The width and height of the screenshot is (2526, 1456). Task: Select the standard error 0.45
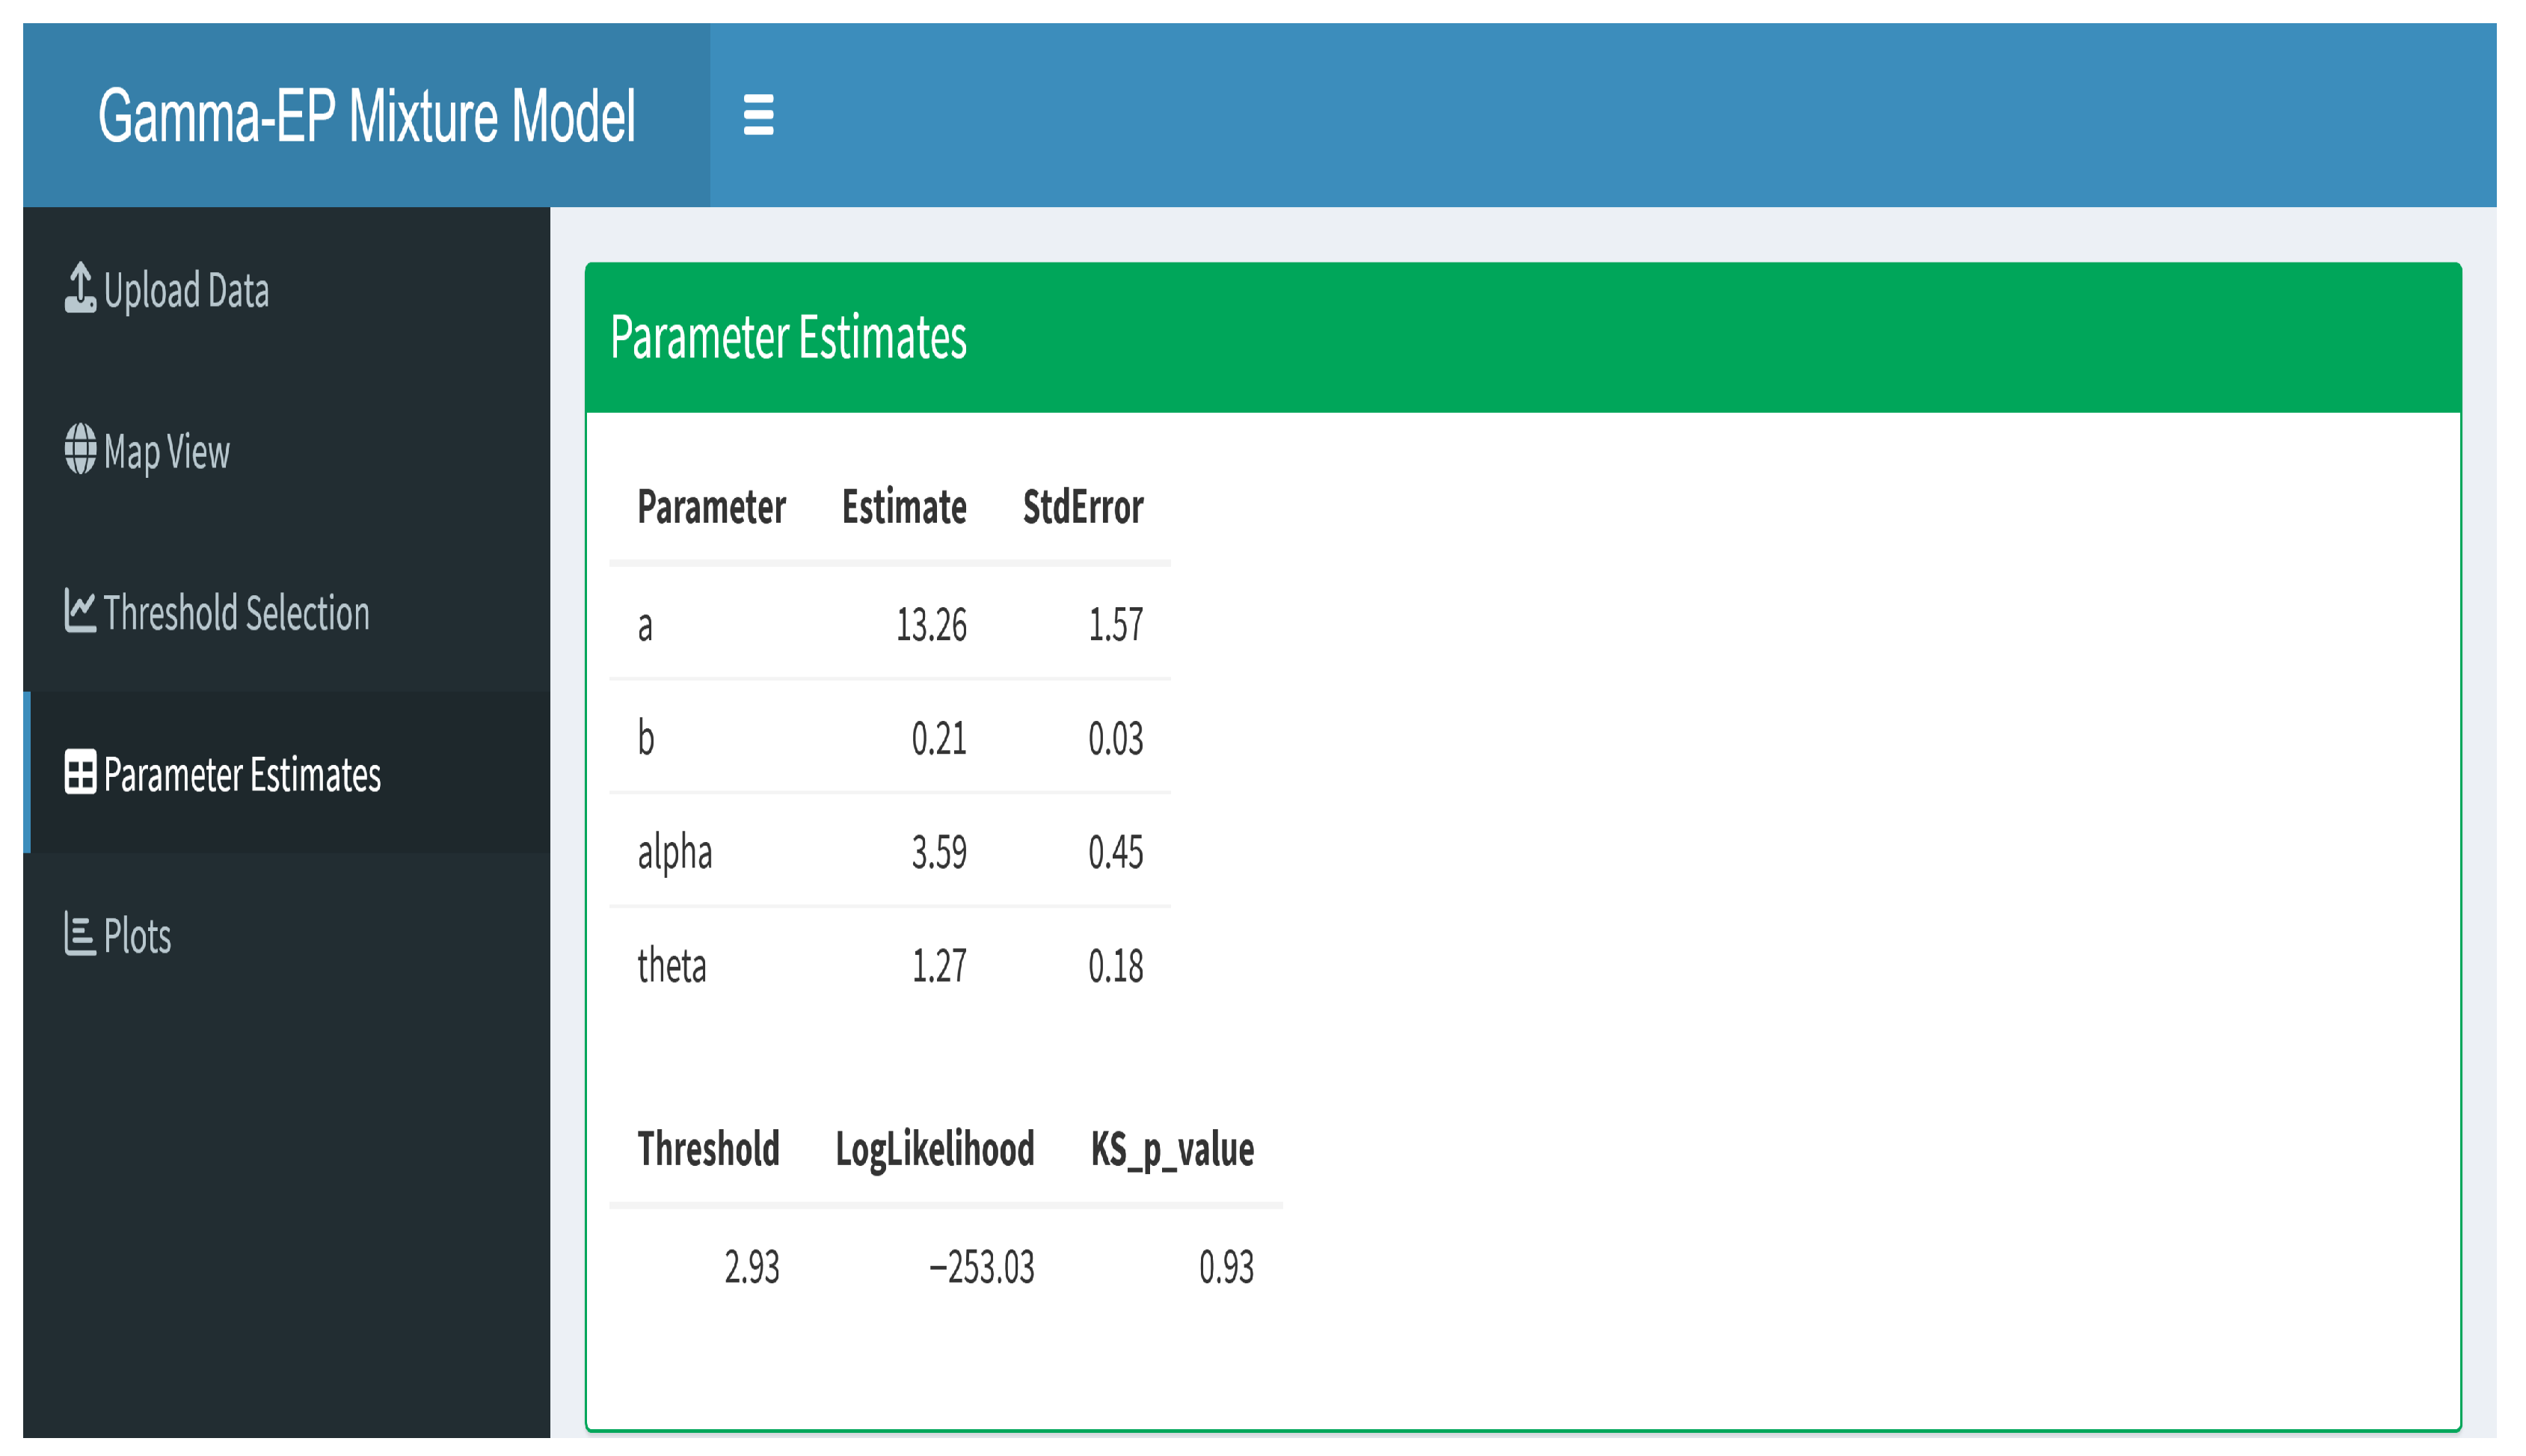coord(1115,853)
